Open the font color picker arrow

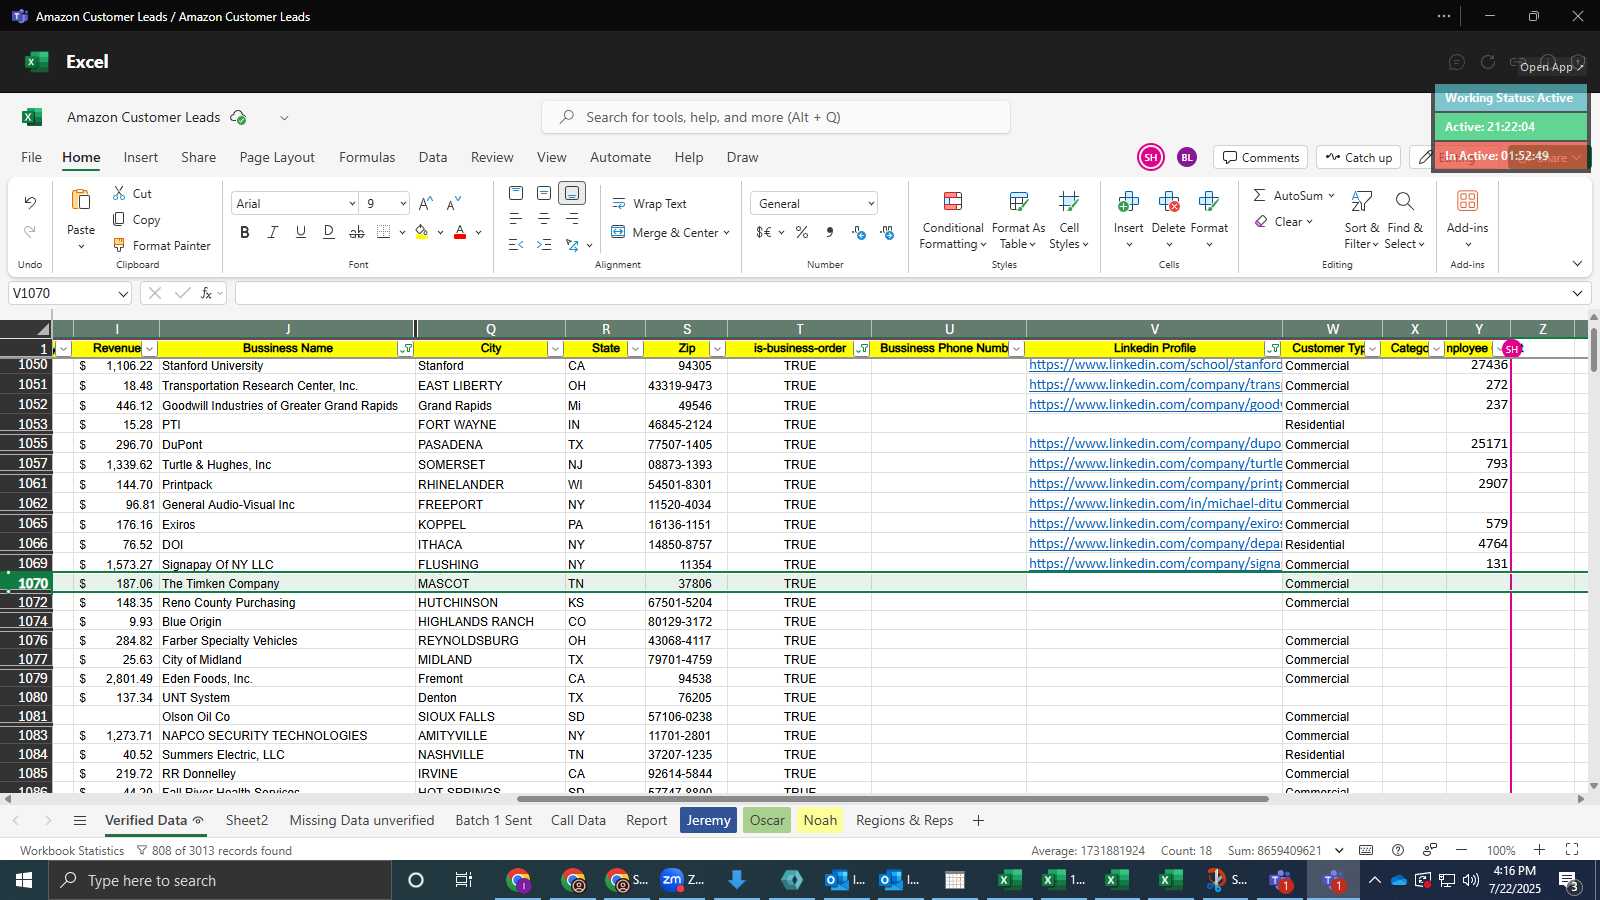(478, 233)
